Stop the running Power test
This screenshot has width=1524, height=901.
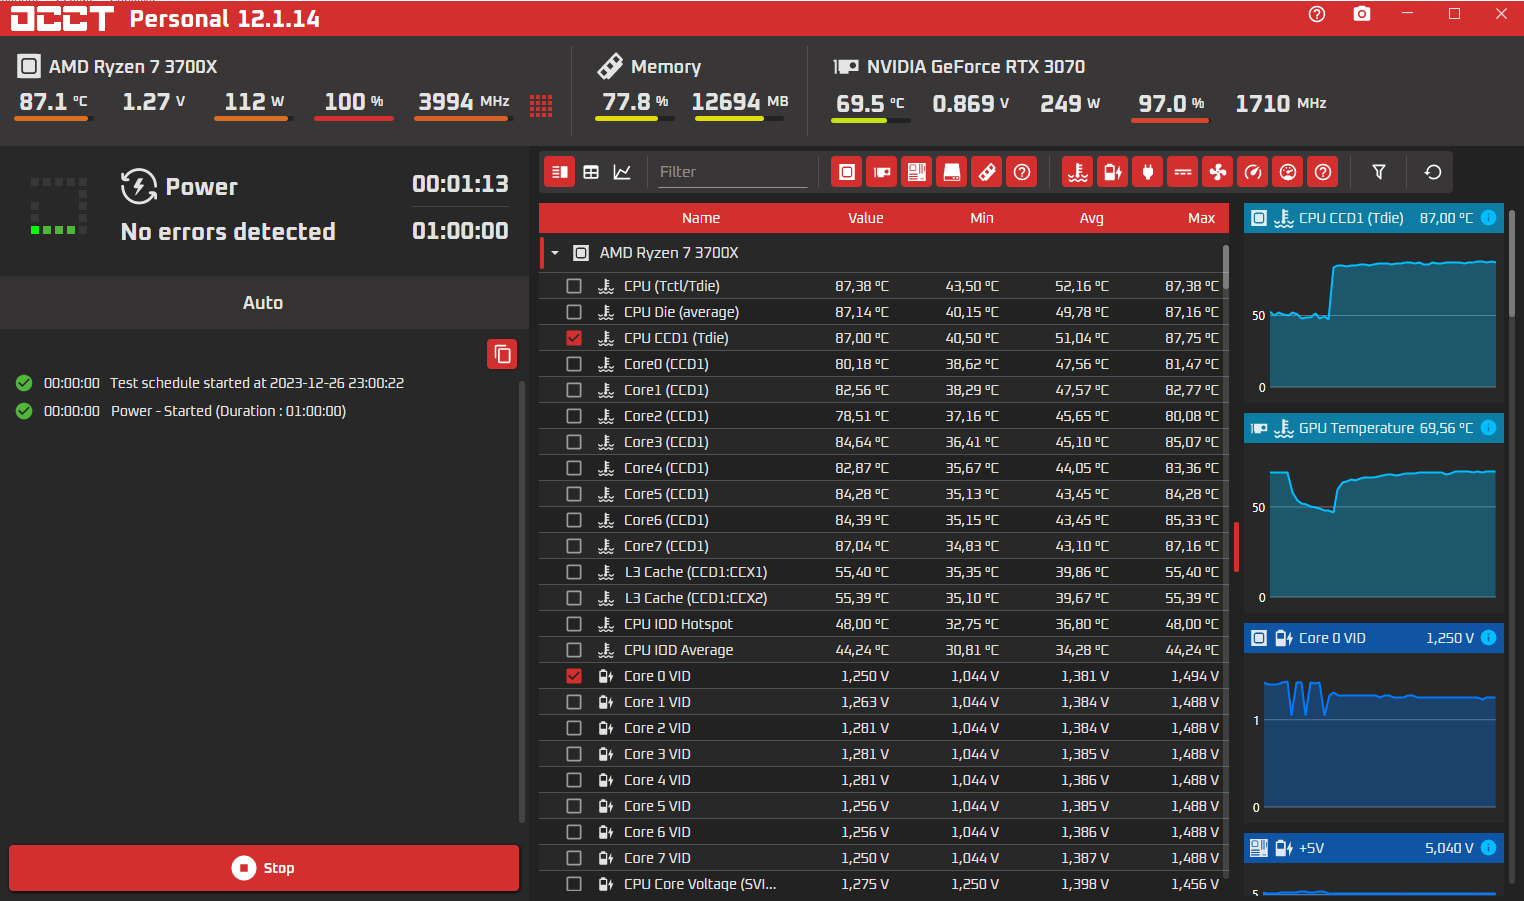[264, 868]
